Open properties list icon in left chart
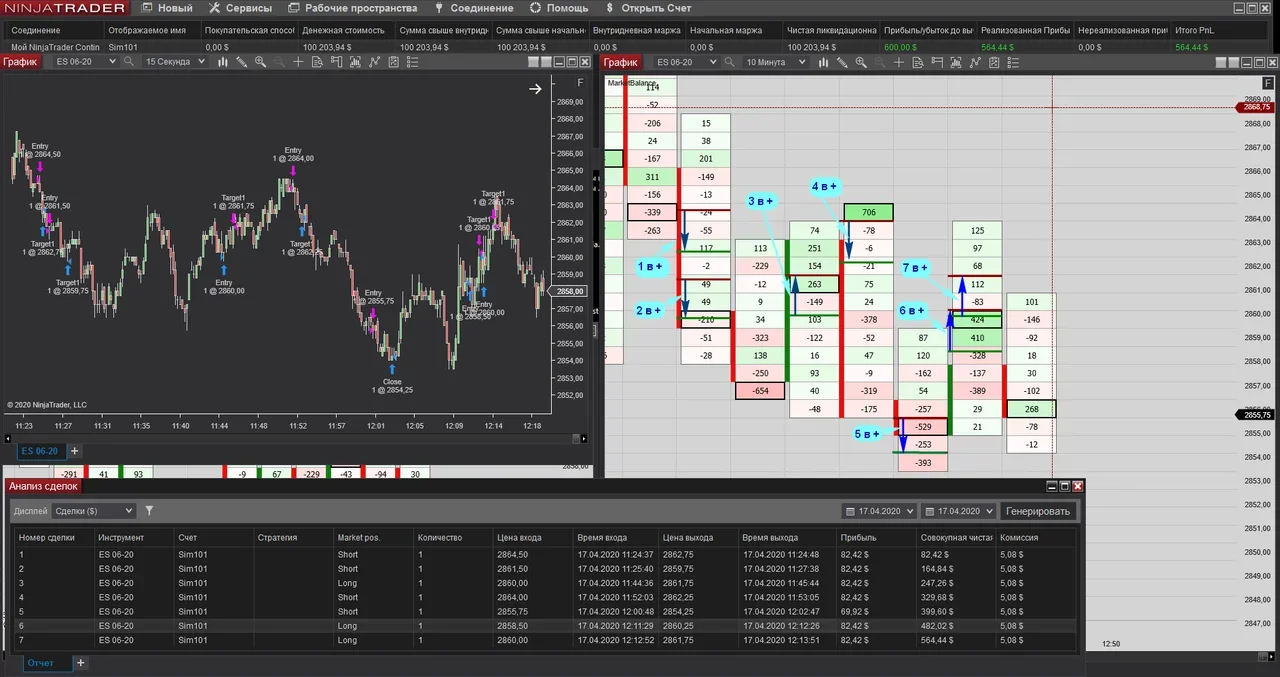The height and width of the screenshot is (677, 1280). pyautogui.click(x=412, y=62)
